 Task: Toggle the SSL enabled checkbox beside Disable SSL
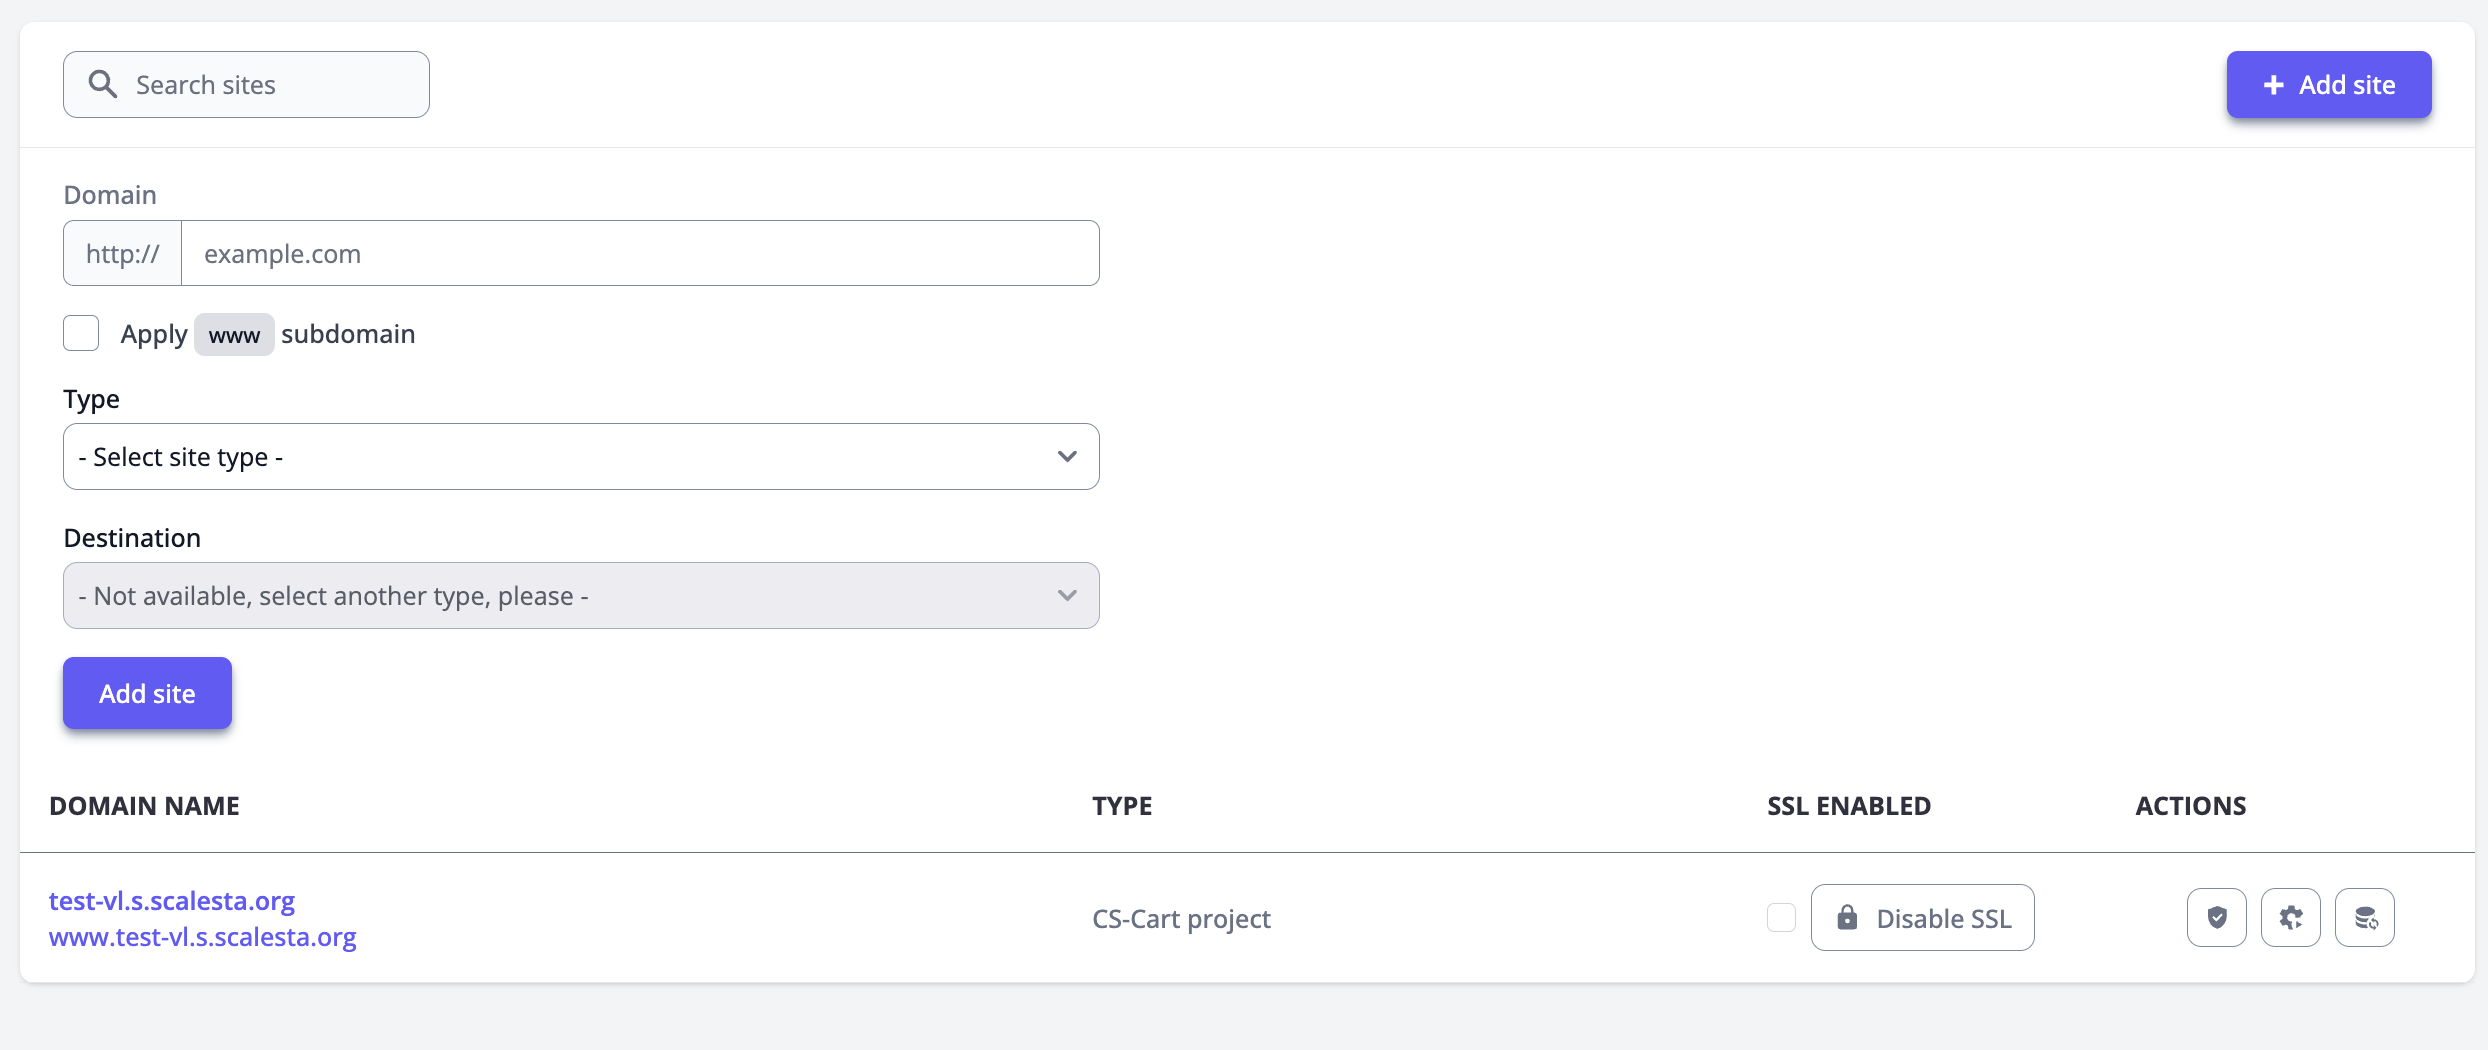1781,917
